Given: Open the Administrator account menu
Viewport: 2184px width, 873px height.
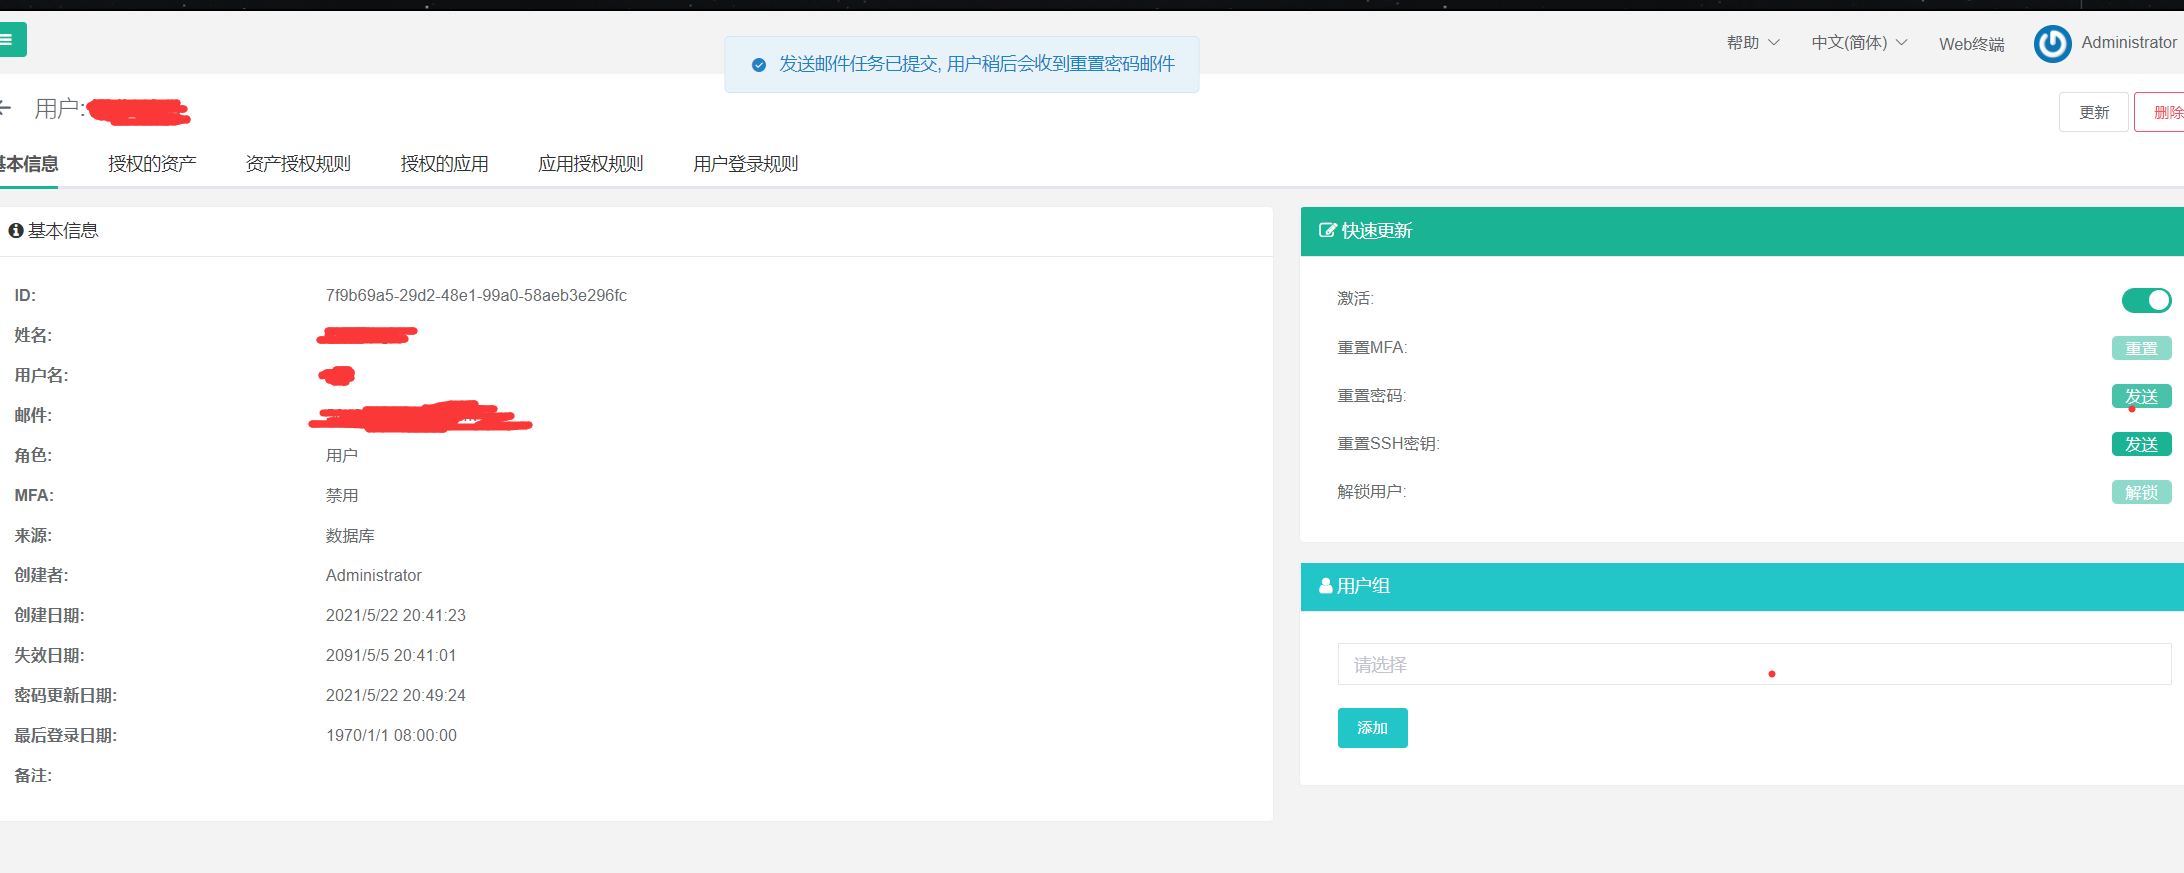Looking at the screenshot, I should pos(2129,43).
